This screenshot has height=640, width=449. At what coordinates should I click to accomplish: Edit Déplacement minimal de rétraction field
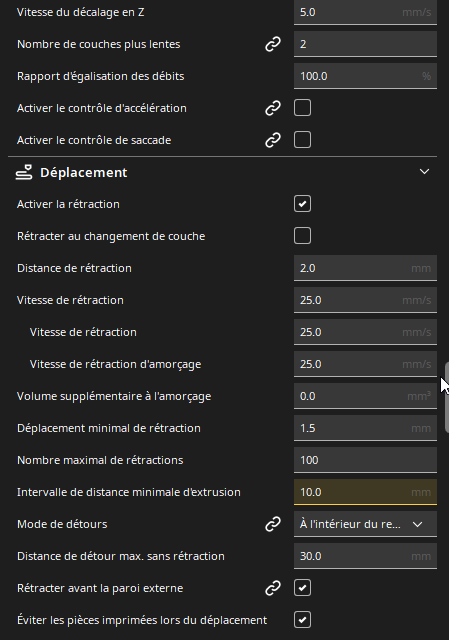365,428
